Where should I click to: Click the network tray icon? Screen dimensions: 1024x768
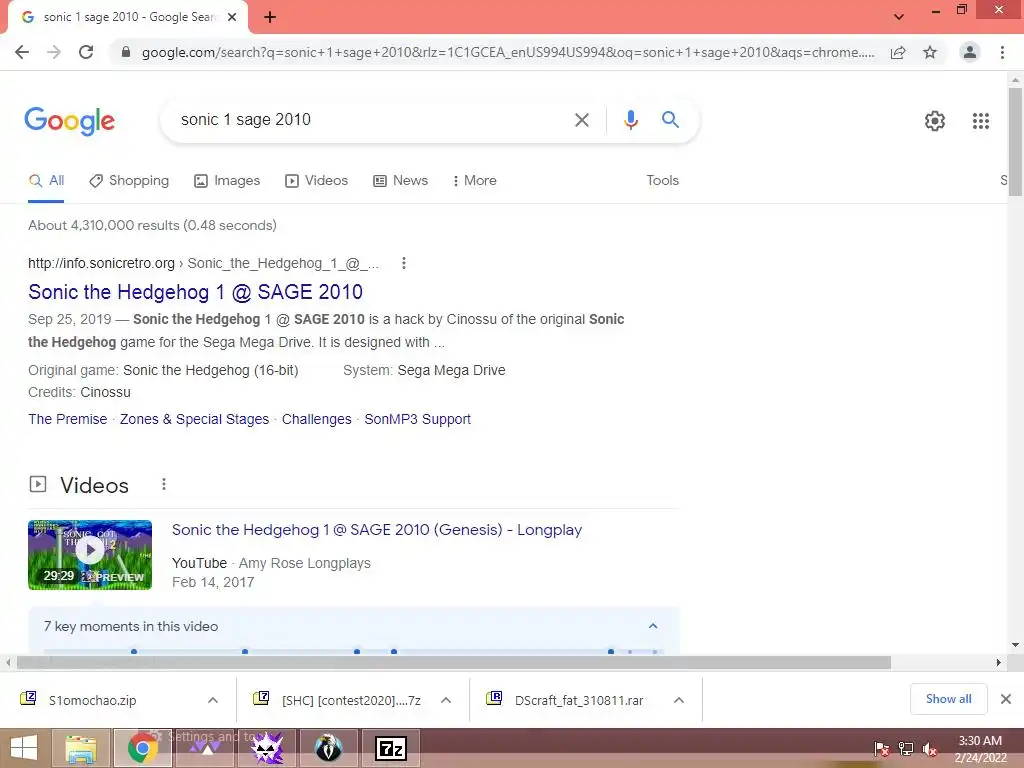[x=906, y=749]
